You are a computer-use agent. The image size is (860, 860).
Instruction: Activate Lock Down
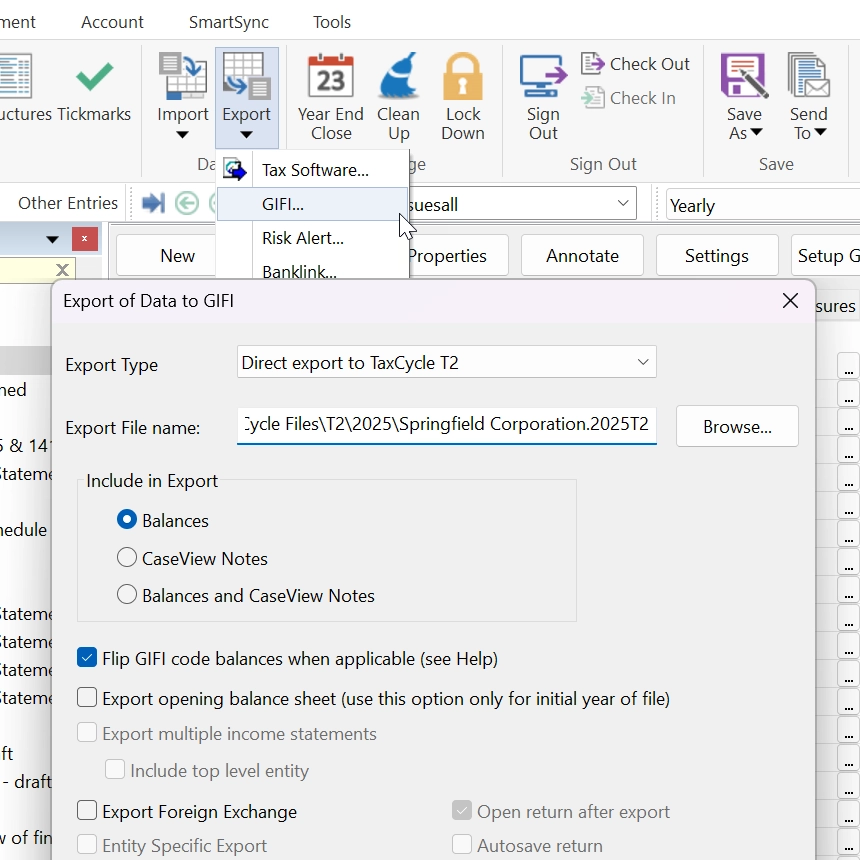click(463, 98)
